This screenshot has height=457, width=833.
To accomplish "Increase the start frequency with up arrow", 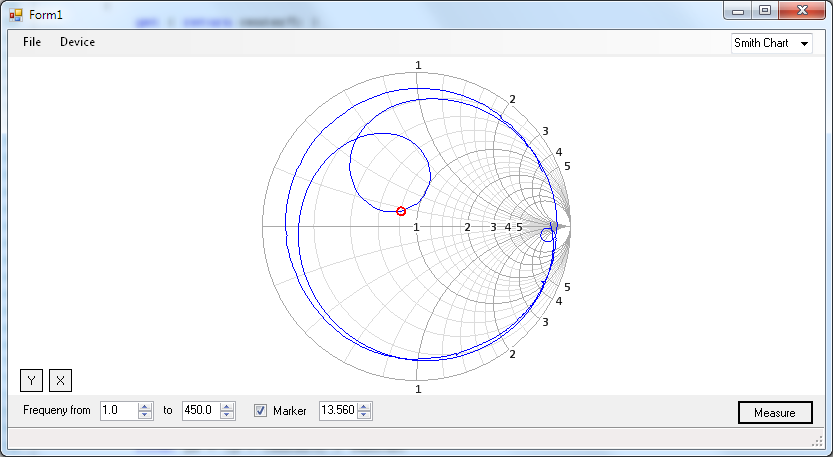I will (x=145, y=407).
